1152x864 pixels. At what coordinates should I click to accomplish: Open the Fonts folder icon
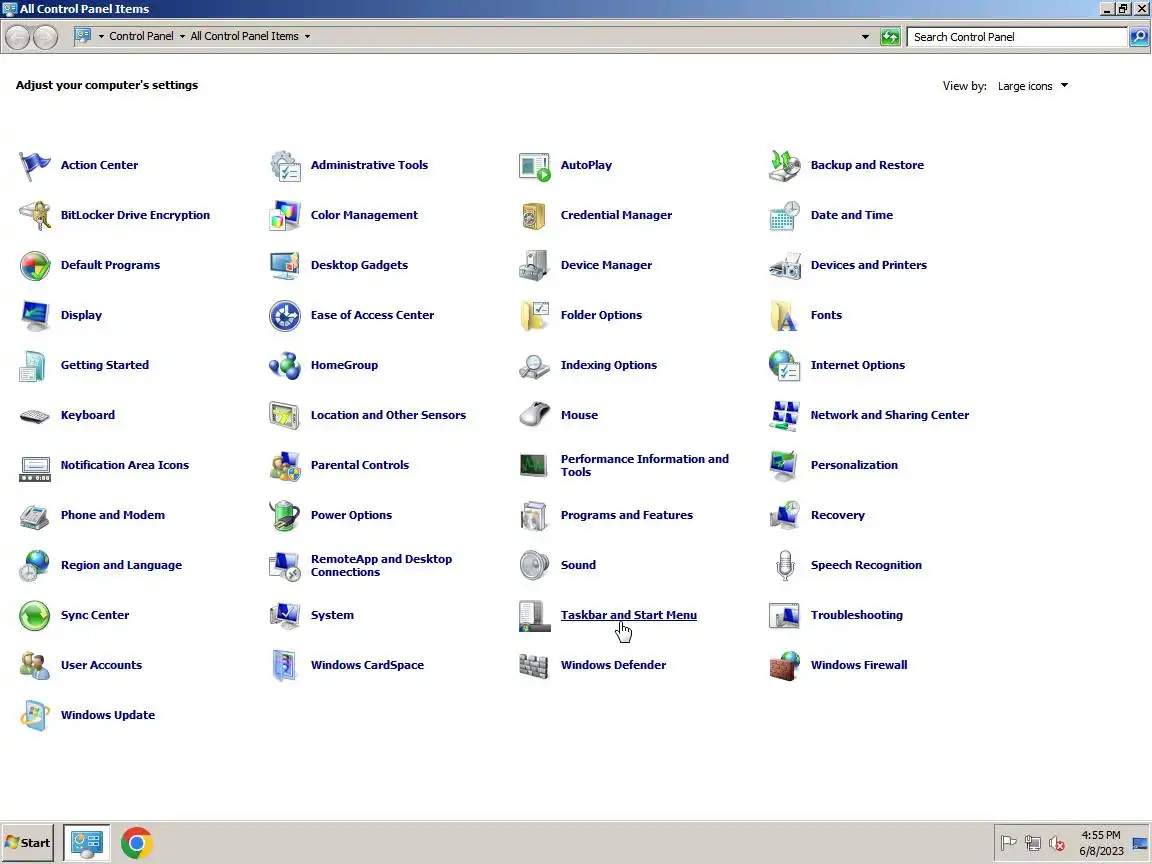(785, 315)
